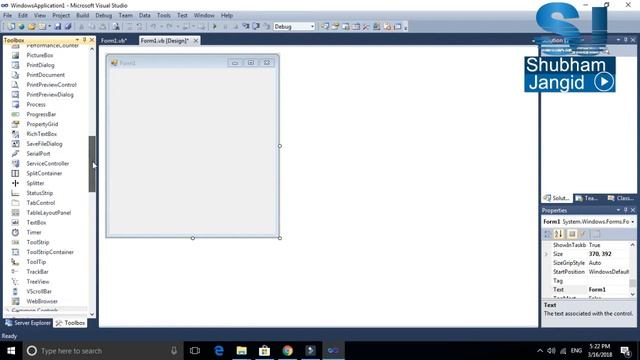Select the Splitter control icon
This screenshot has width=640, height=360.
click(16, 183)
